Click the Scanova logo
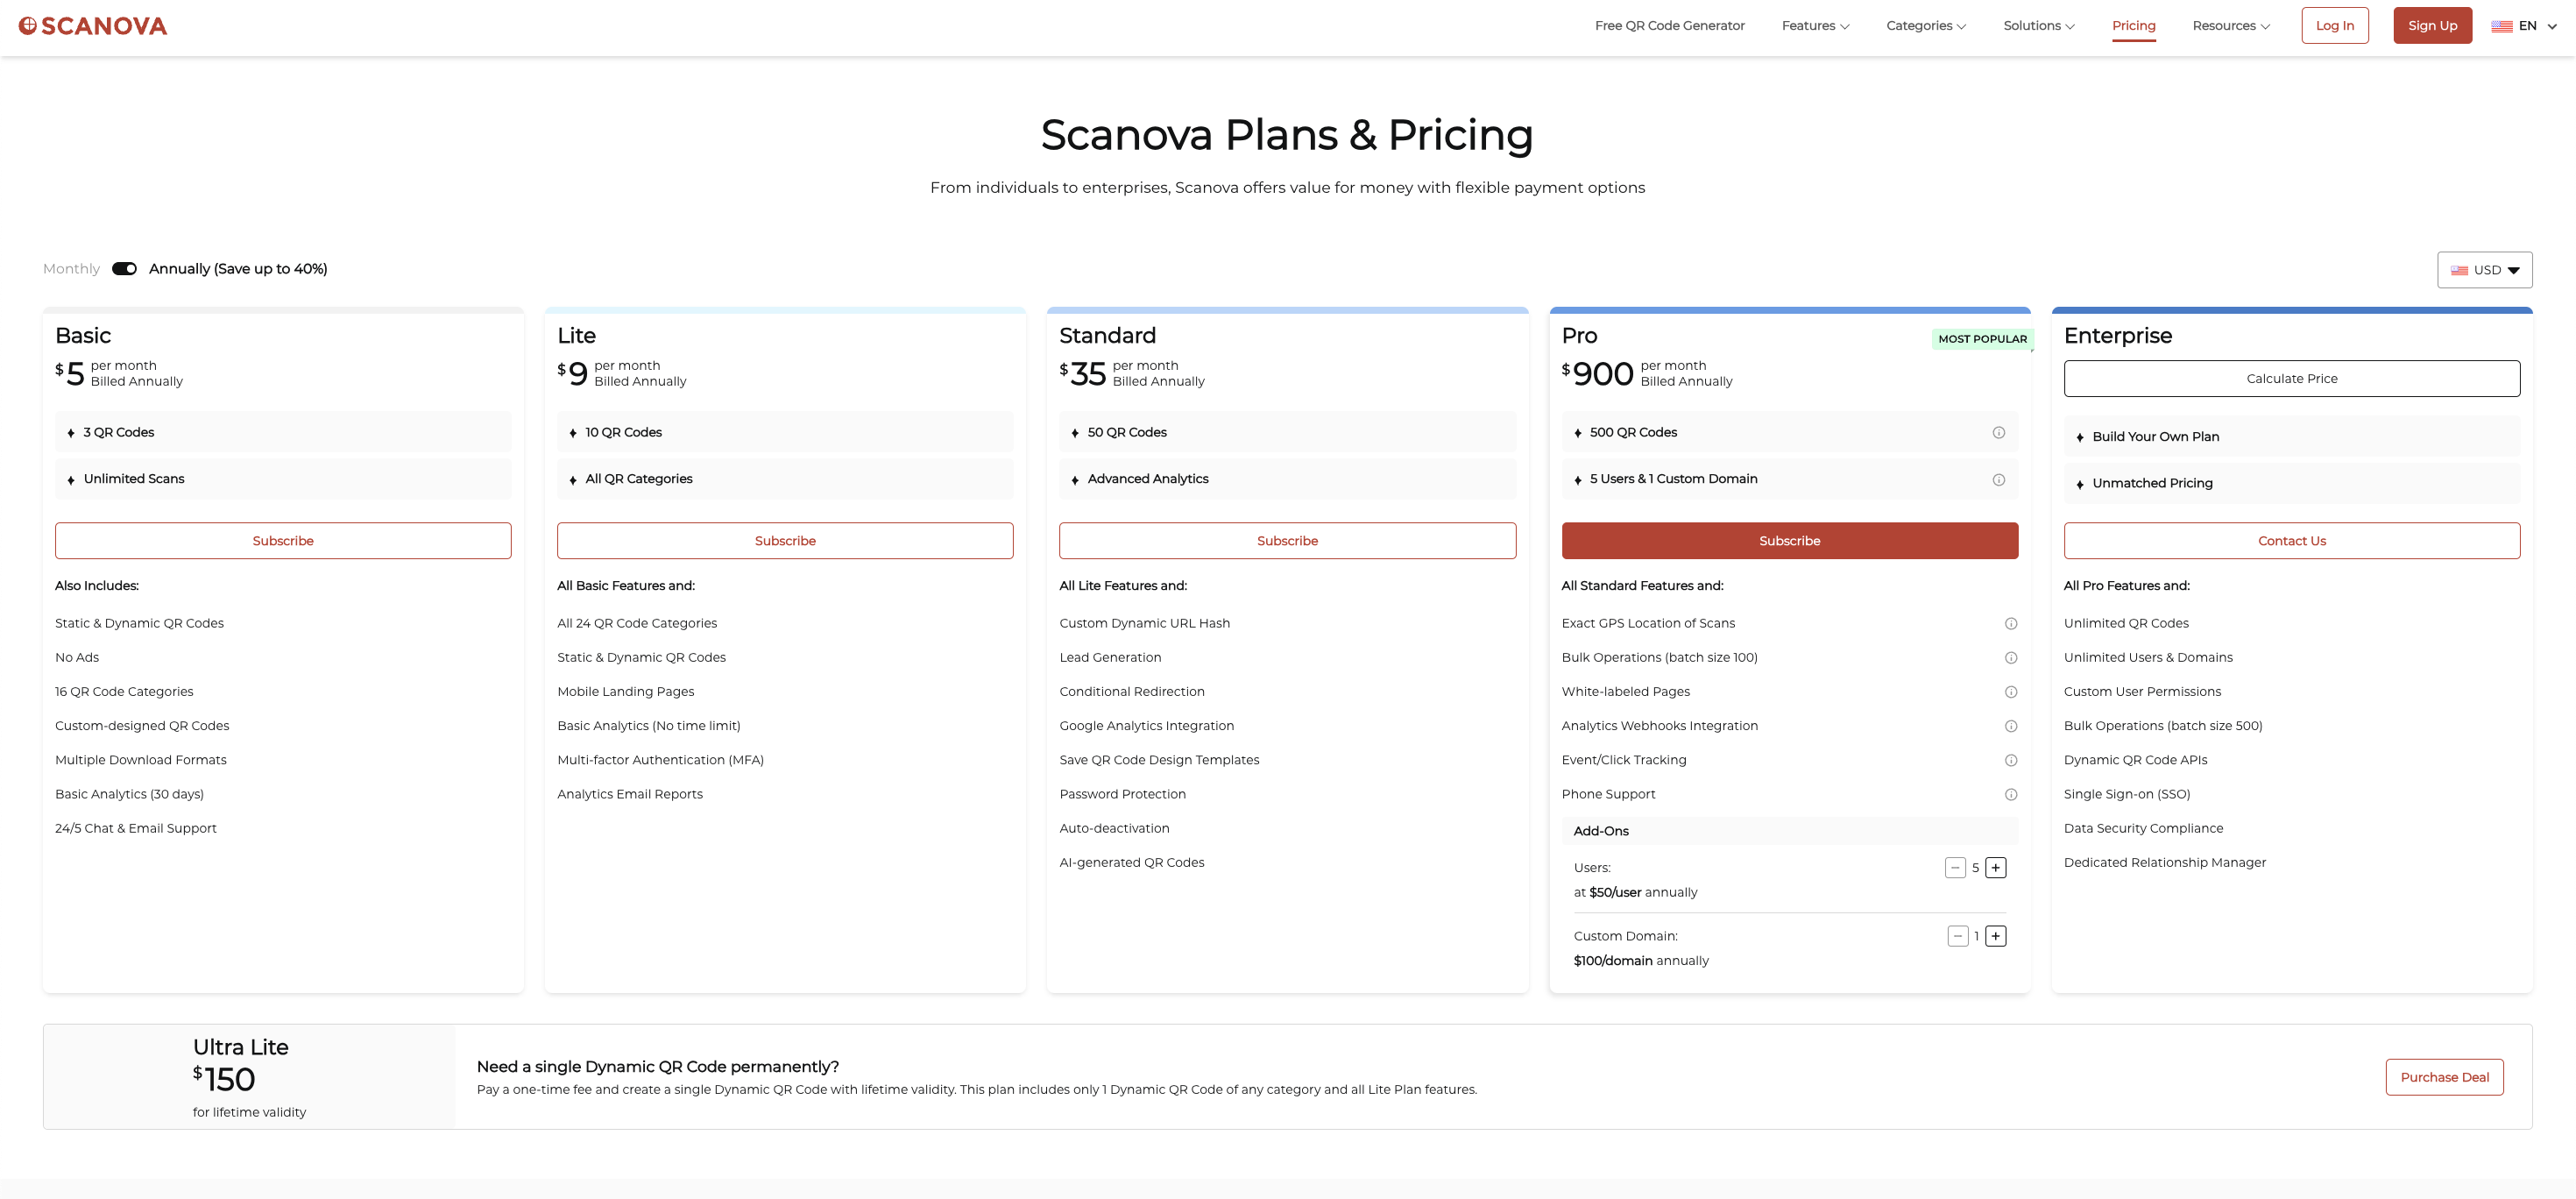 point(93,26)
